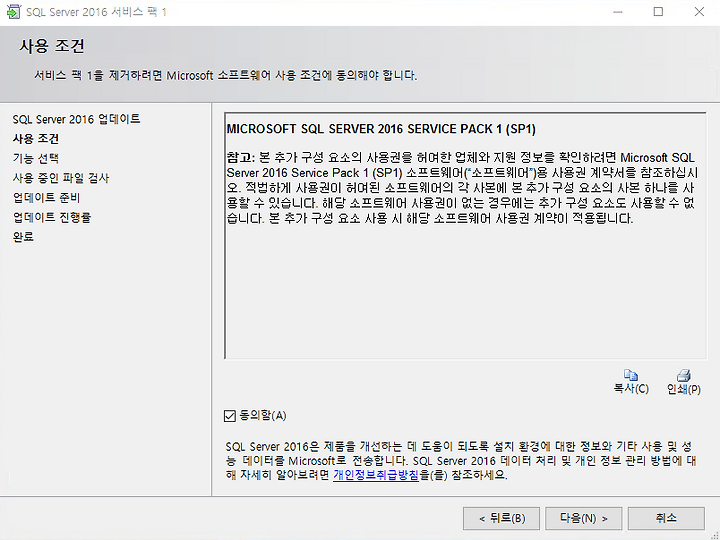The width and height of the screenshot is (720, 540).
Task: Select '사용 조건' step in sidebar
Action: (36, 139)
